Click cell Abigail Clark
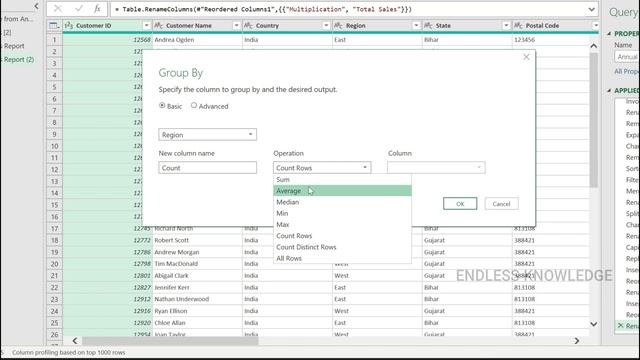Image resolution: width=640 pixels, height=360 pixels. 171,276
